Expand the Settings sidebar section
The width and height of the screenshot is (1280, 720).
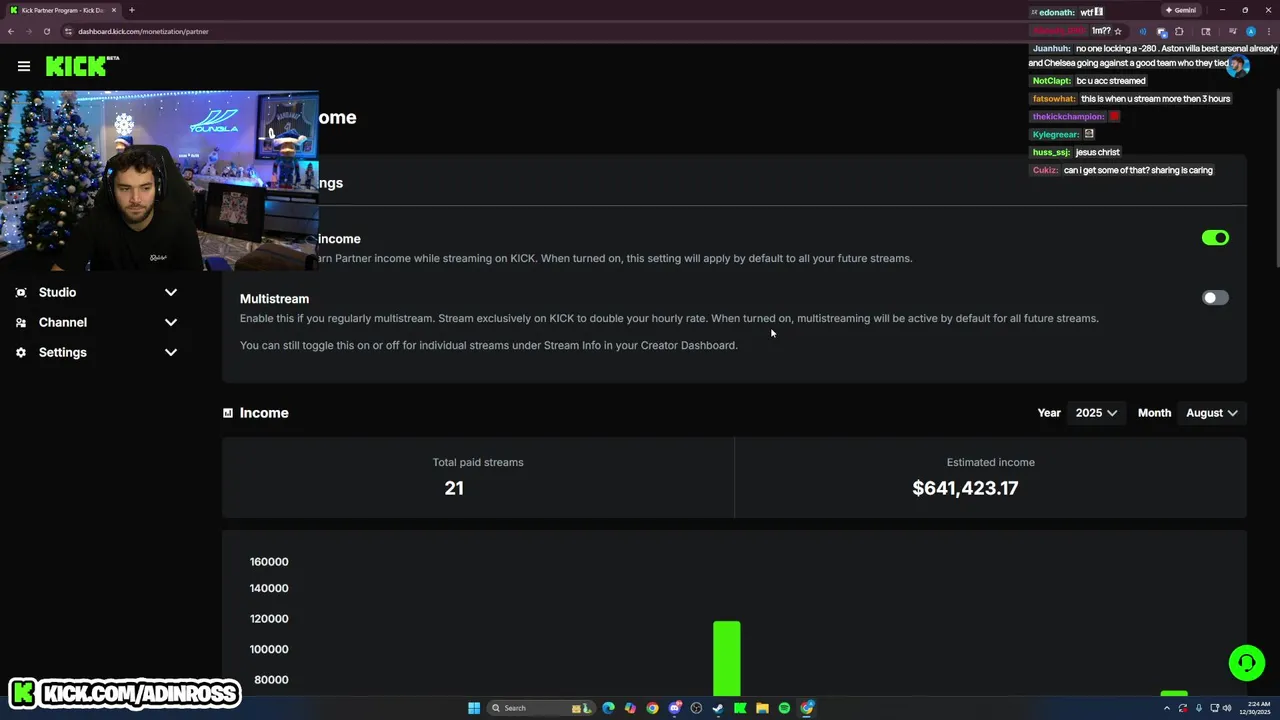pos(171,352)
